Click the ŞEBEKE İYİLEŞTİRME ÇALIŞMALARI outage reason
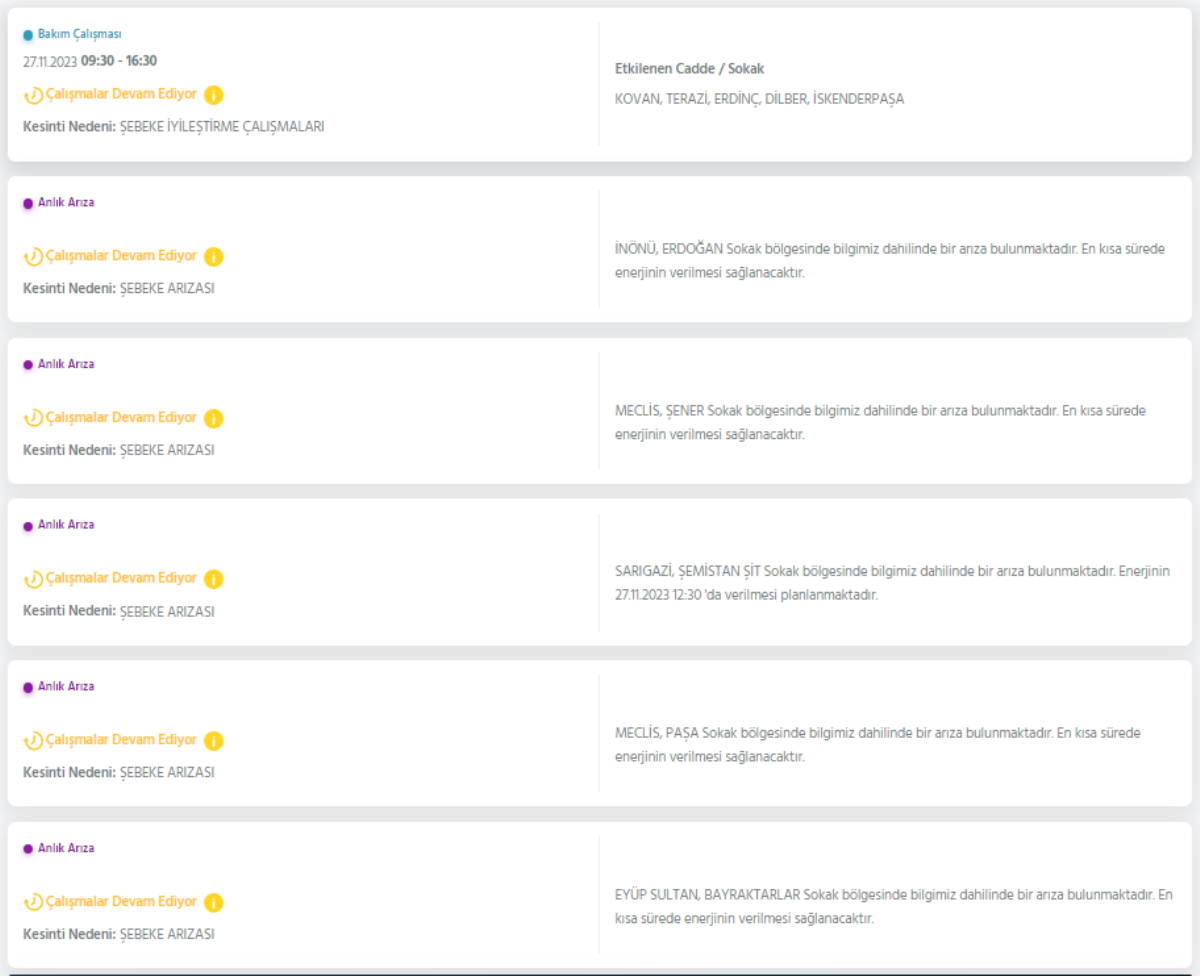This screenshot has height=976, width=1200. (222, 127)
